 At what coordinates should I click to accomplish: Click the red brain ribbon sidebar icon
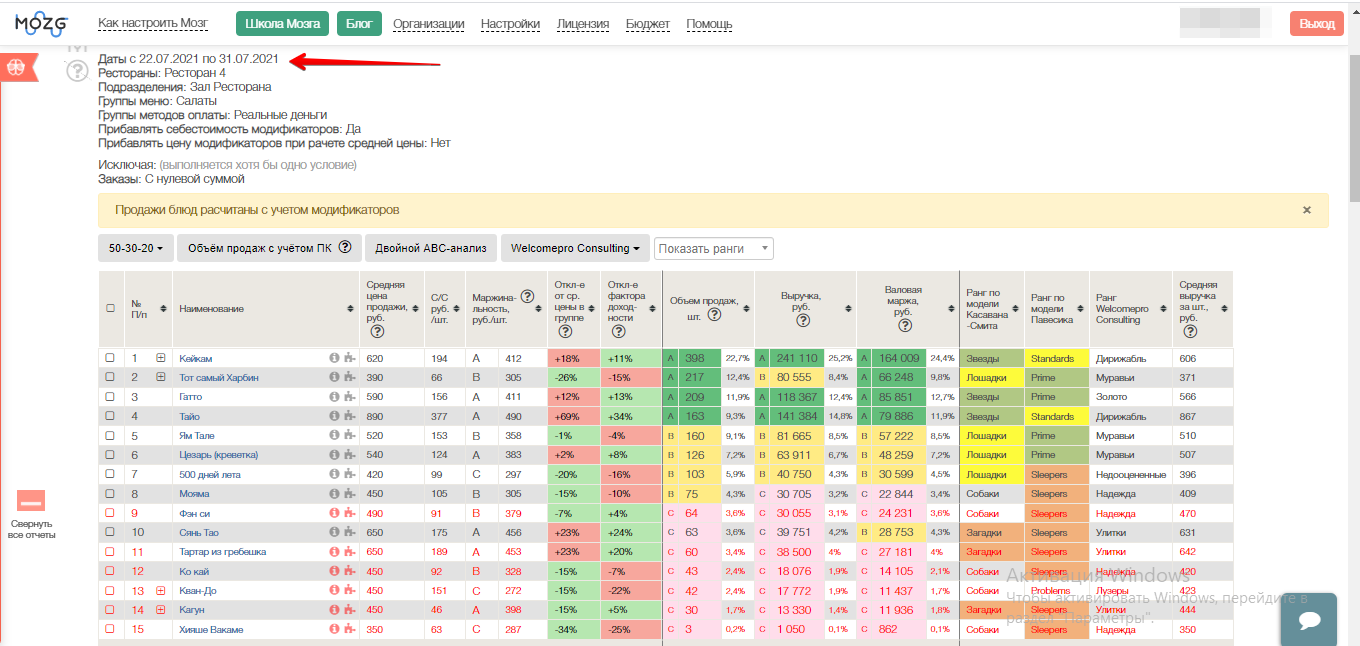17,68
